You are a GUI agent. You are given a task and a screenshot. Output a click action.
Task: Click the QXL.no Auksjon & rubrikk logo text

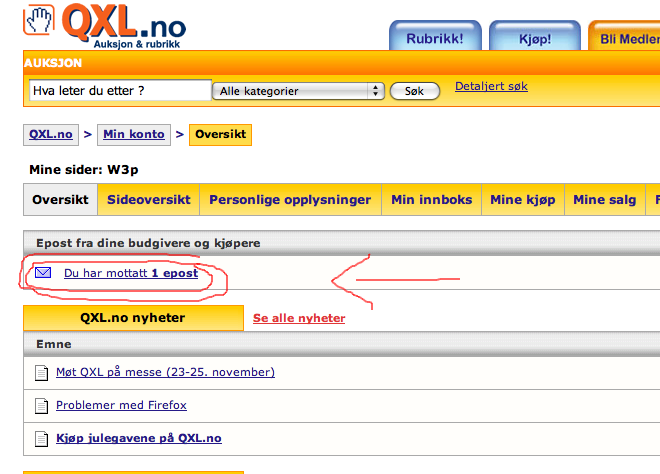(x=124, y=26)
